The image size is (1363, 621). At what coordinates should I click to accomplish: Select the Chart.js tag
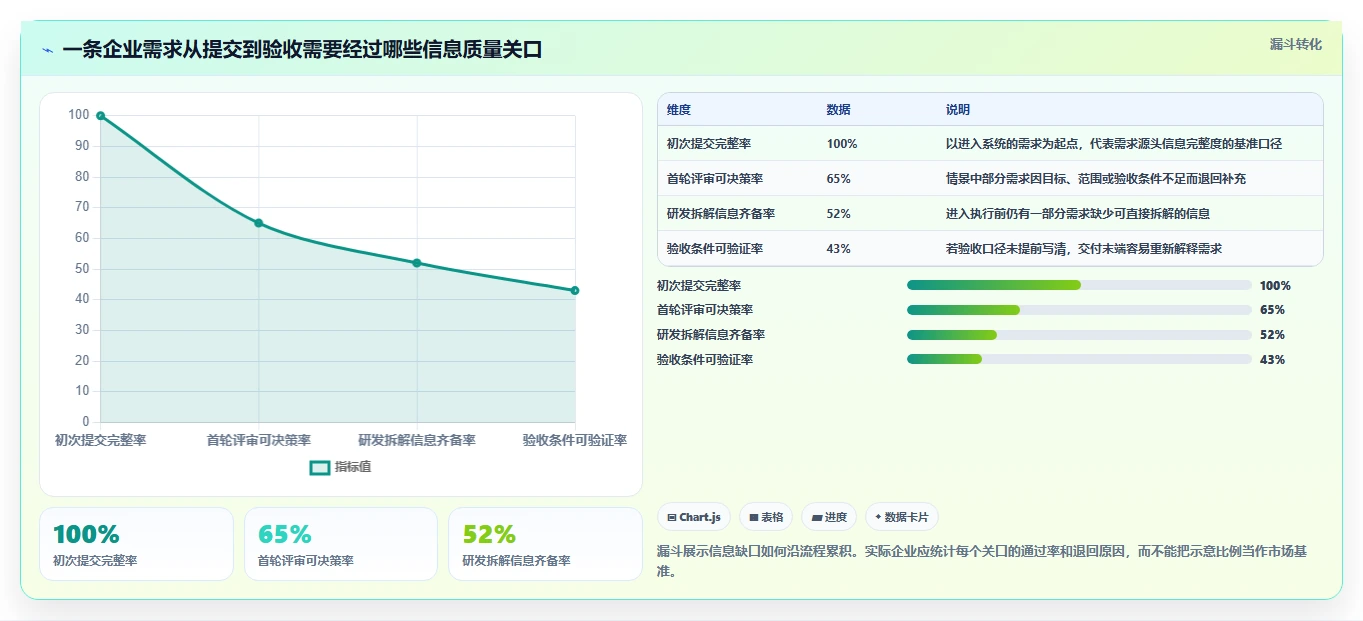[x=694, y=517]
